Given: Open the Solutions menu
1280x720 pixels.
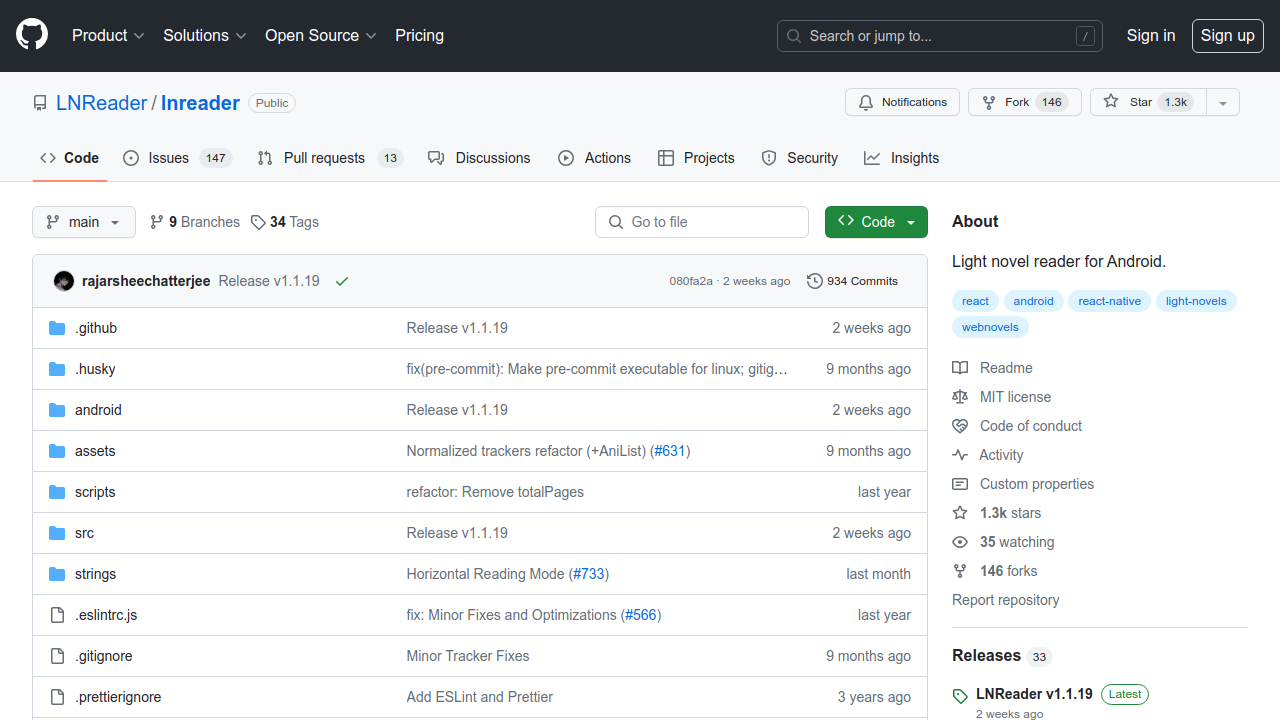Looking at the screenshot, I should pos(204,36).
